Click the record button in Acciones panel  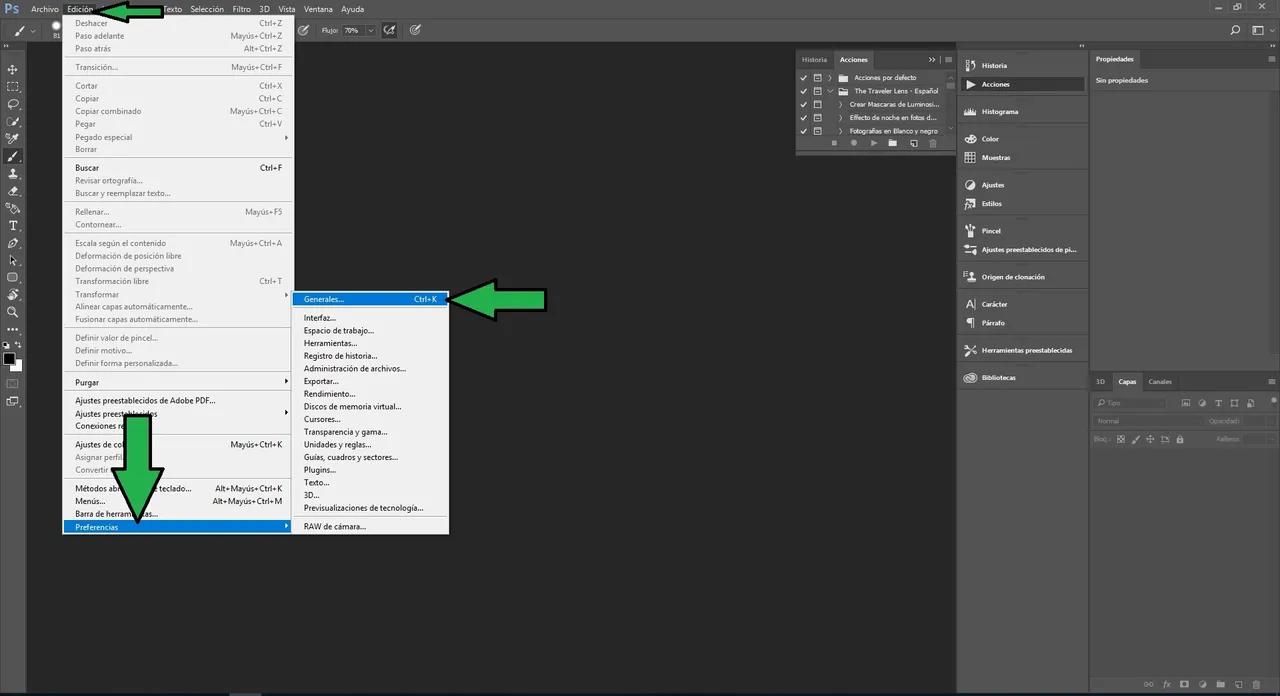pos(854,143)
